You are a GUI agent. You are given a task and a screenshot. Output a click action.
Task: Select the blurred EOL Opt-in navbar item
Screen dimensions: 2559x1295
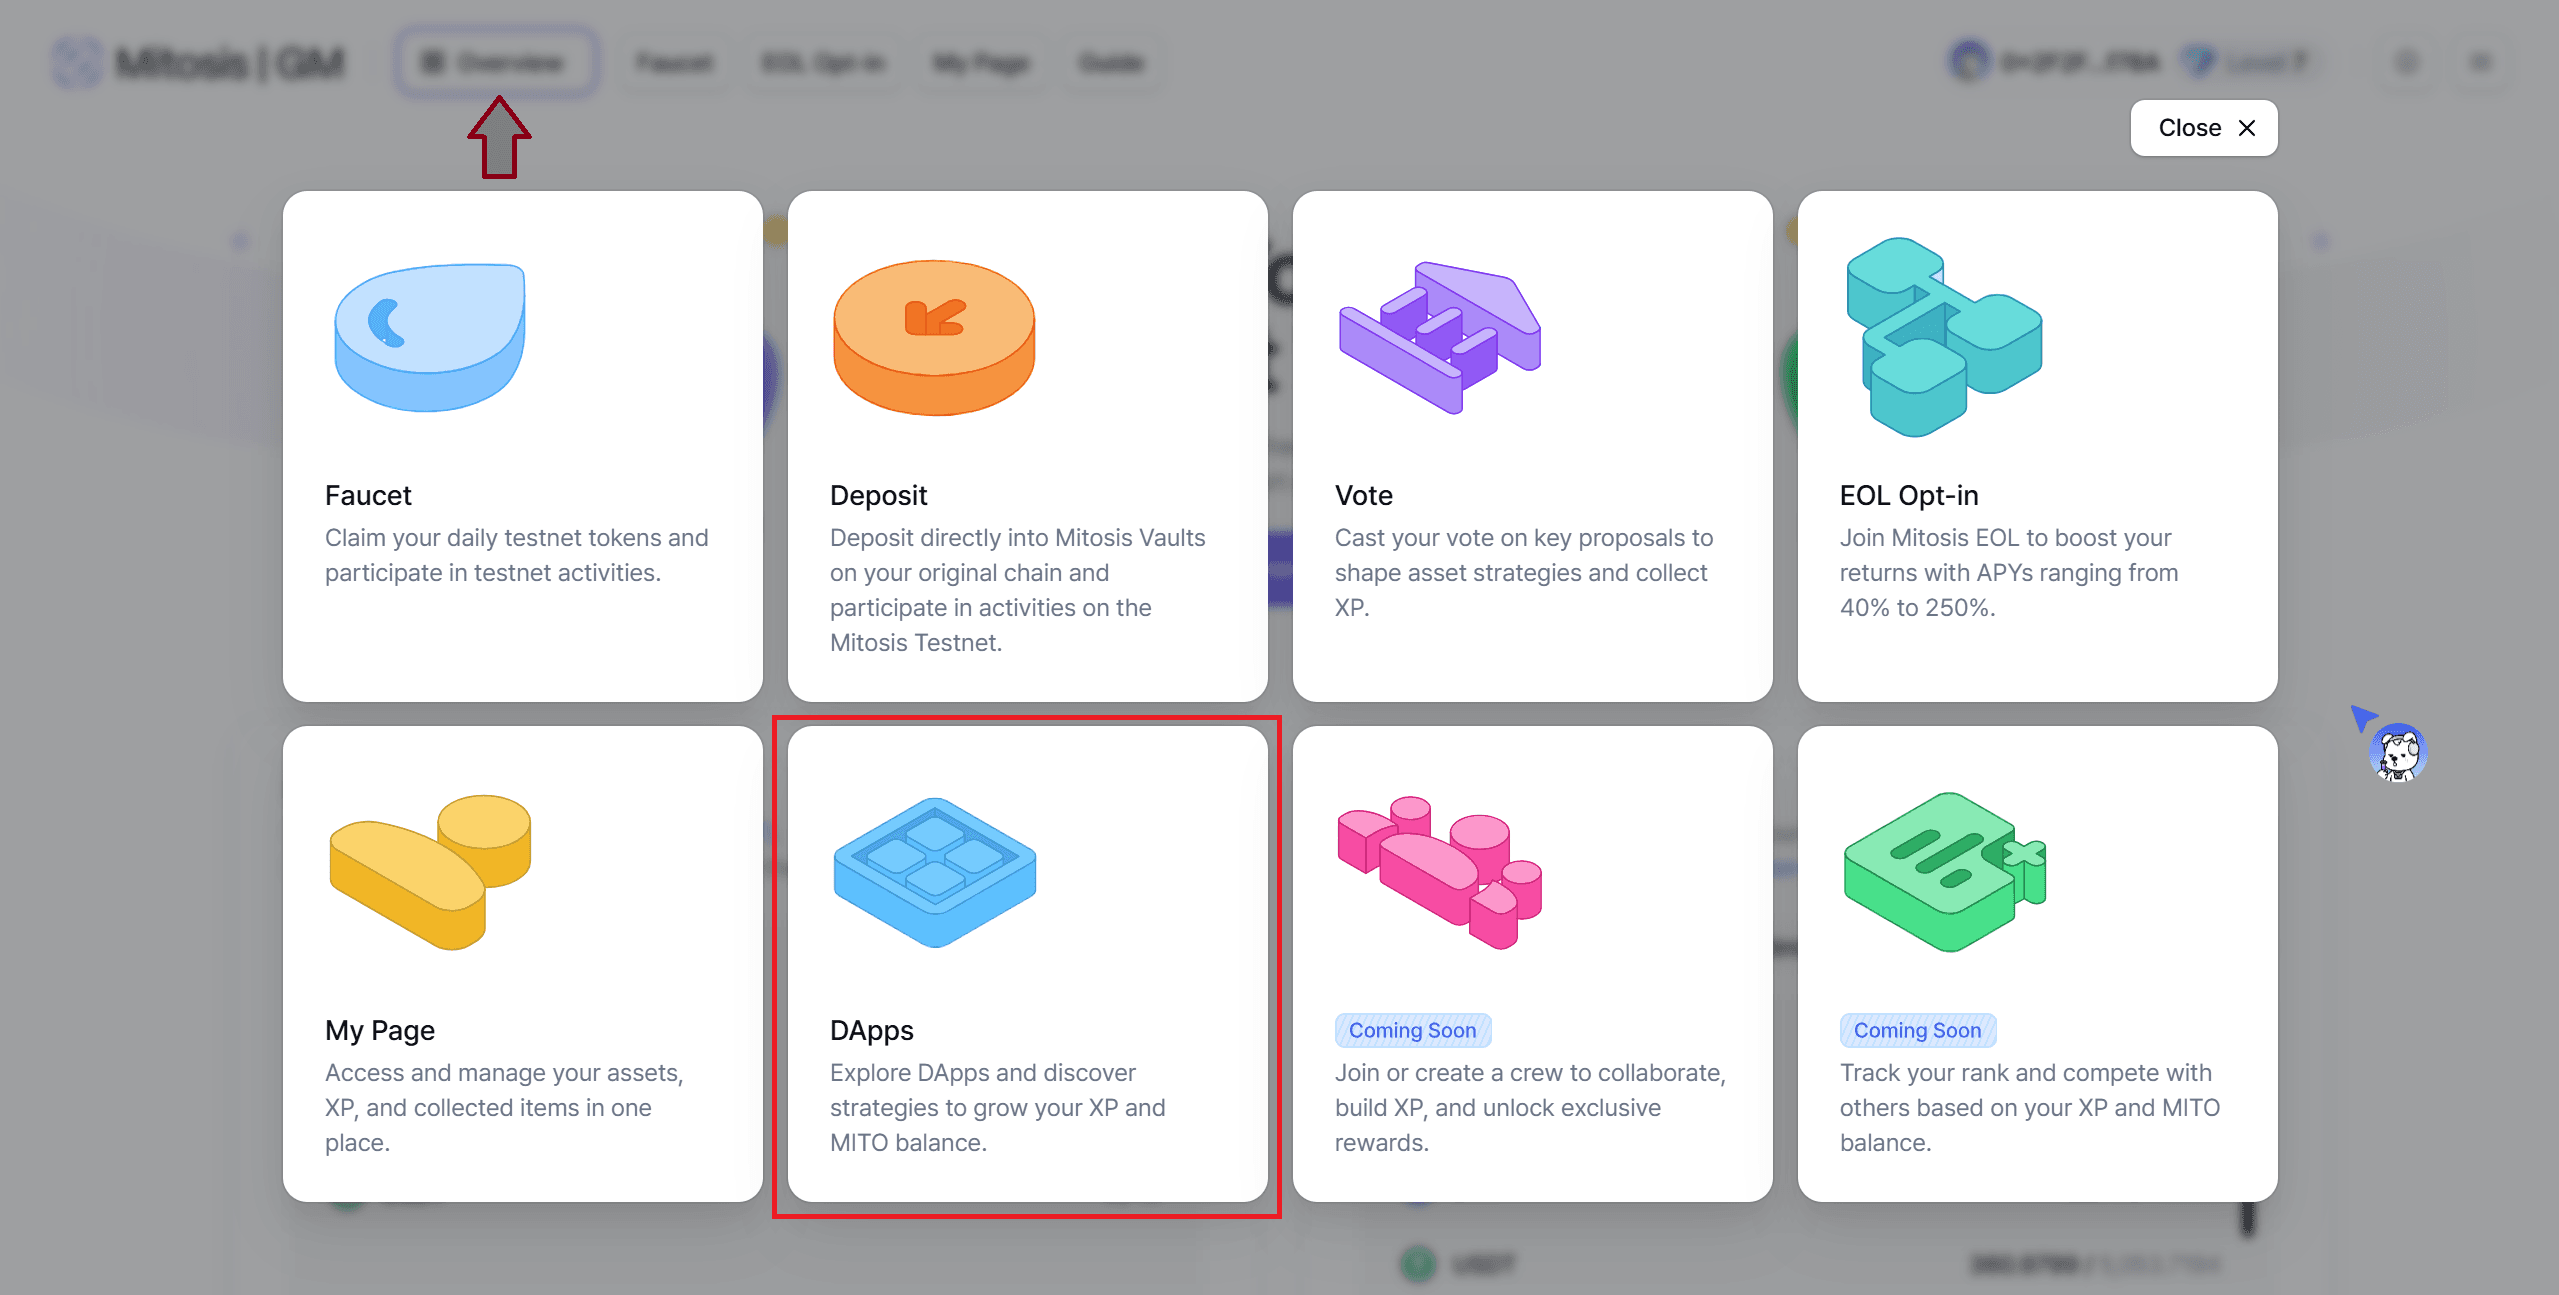tap(823, 63)
